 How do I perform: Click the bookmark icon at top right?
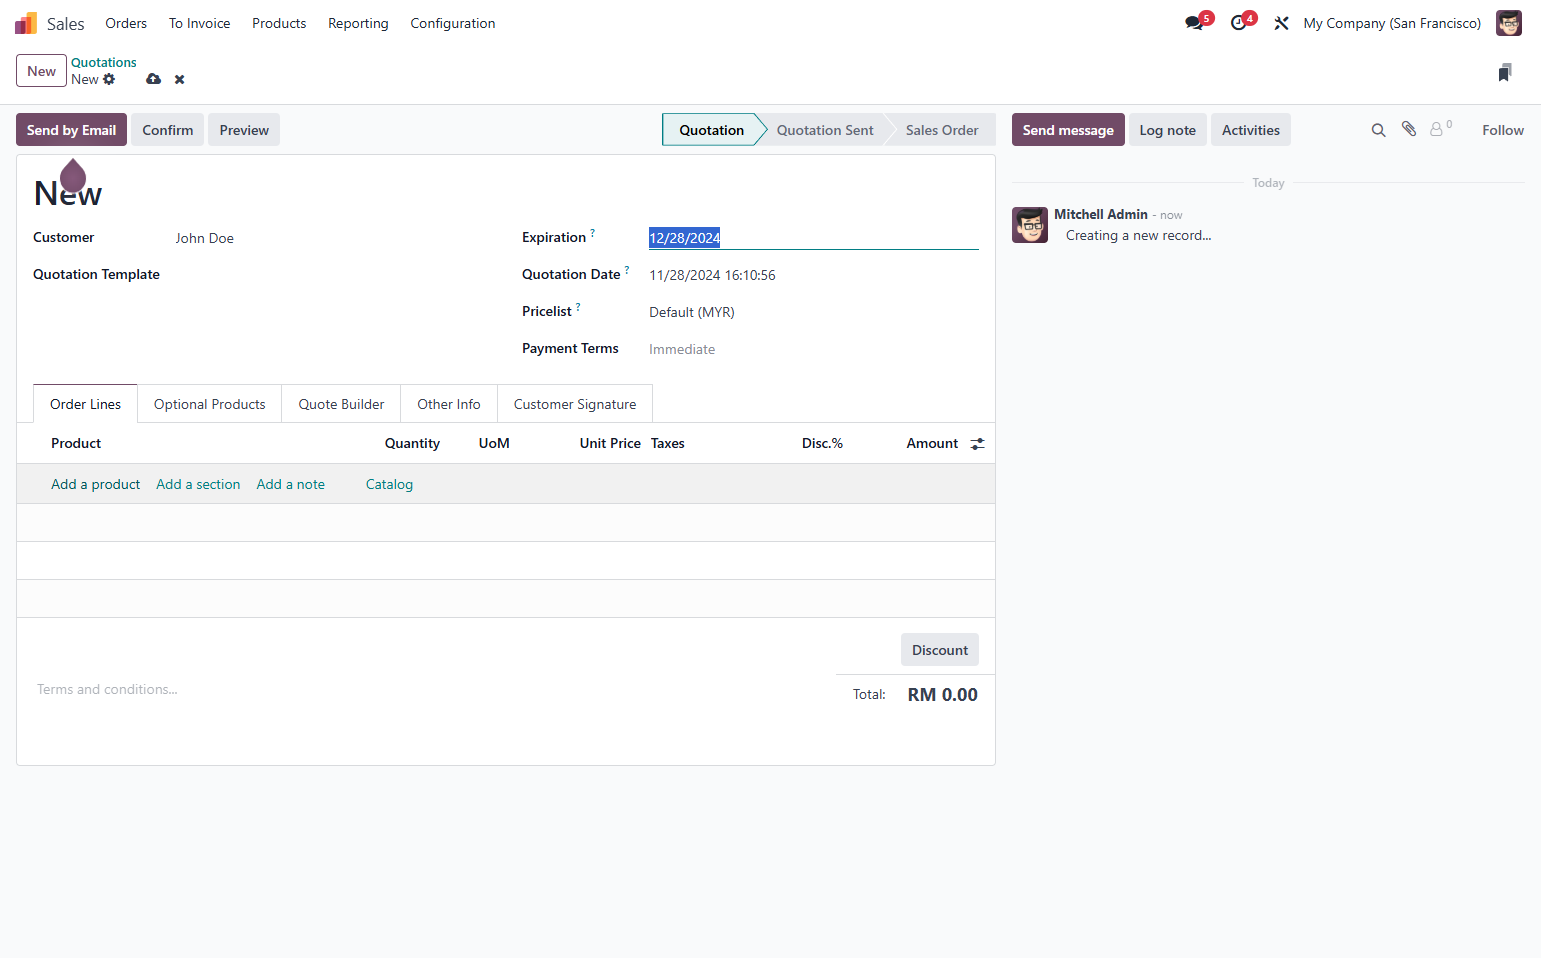point(1505,72)
